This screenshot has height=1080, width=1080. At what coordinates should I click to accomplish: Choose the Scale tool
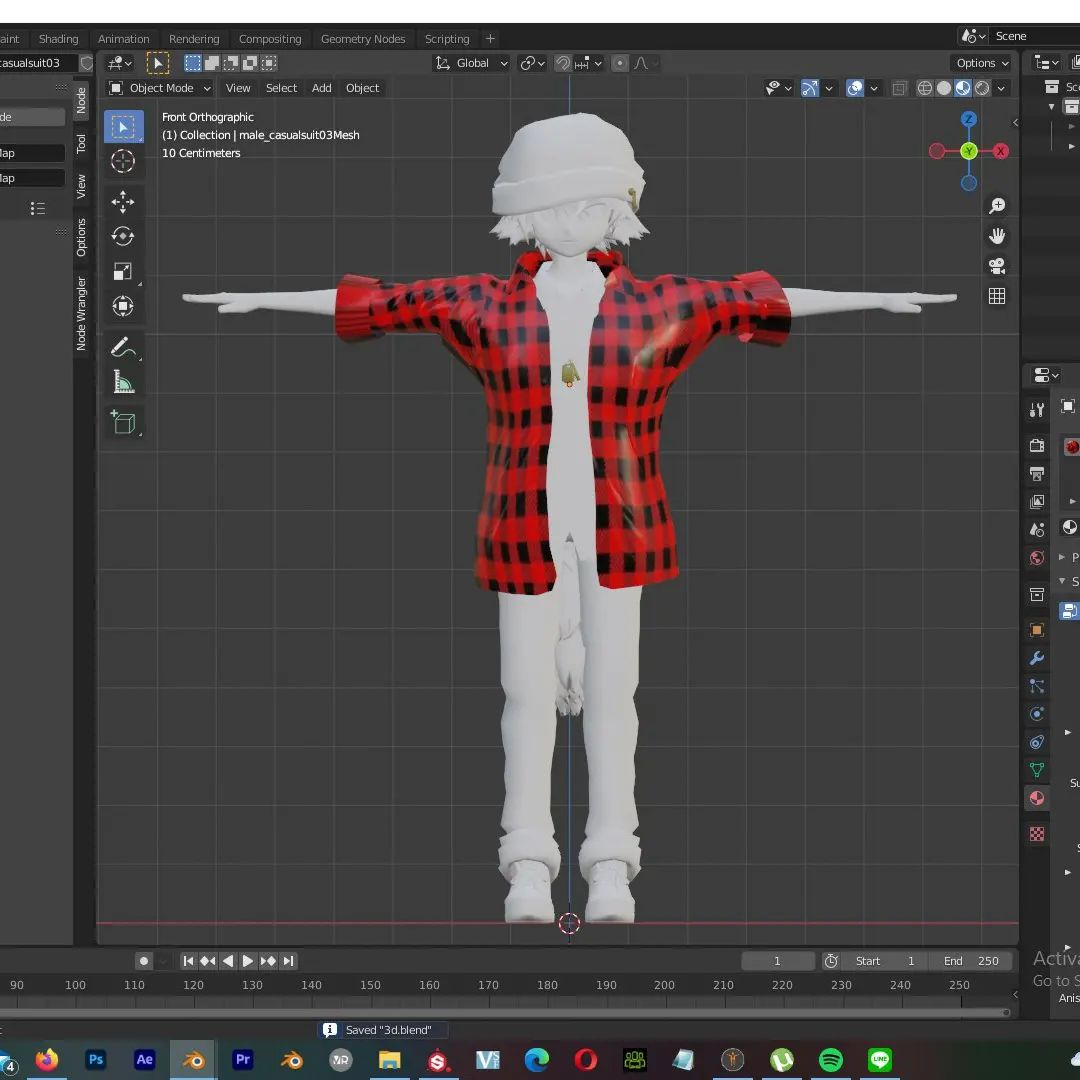(123, 272)
